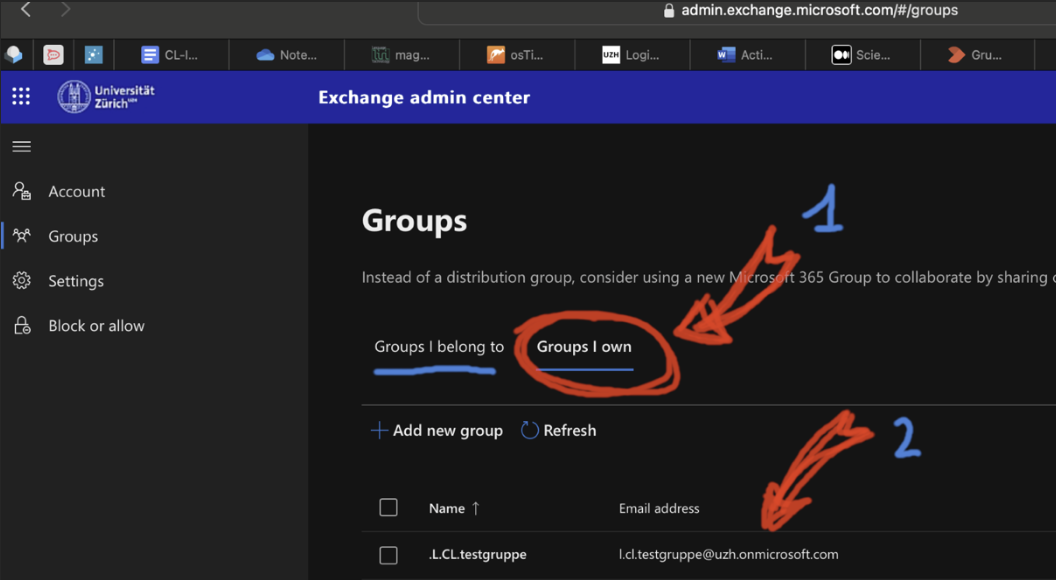
Task: Click the Email address column header
Action: (x=659, y=509)
